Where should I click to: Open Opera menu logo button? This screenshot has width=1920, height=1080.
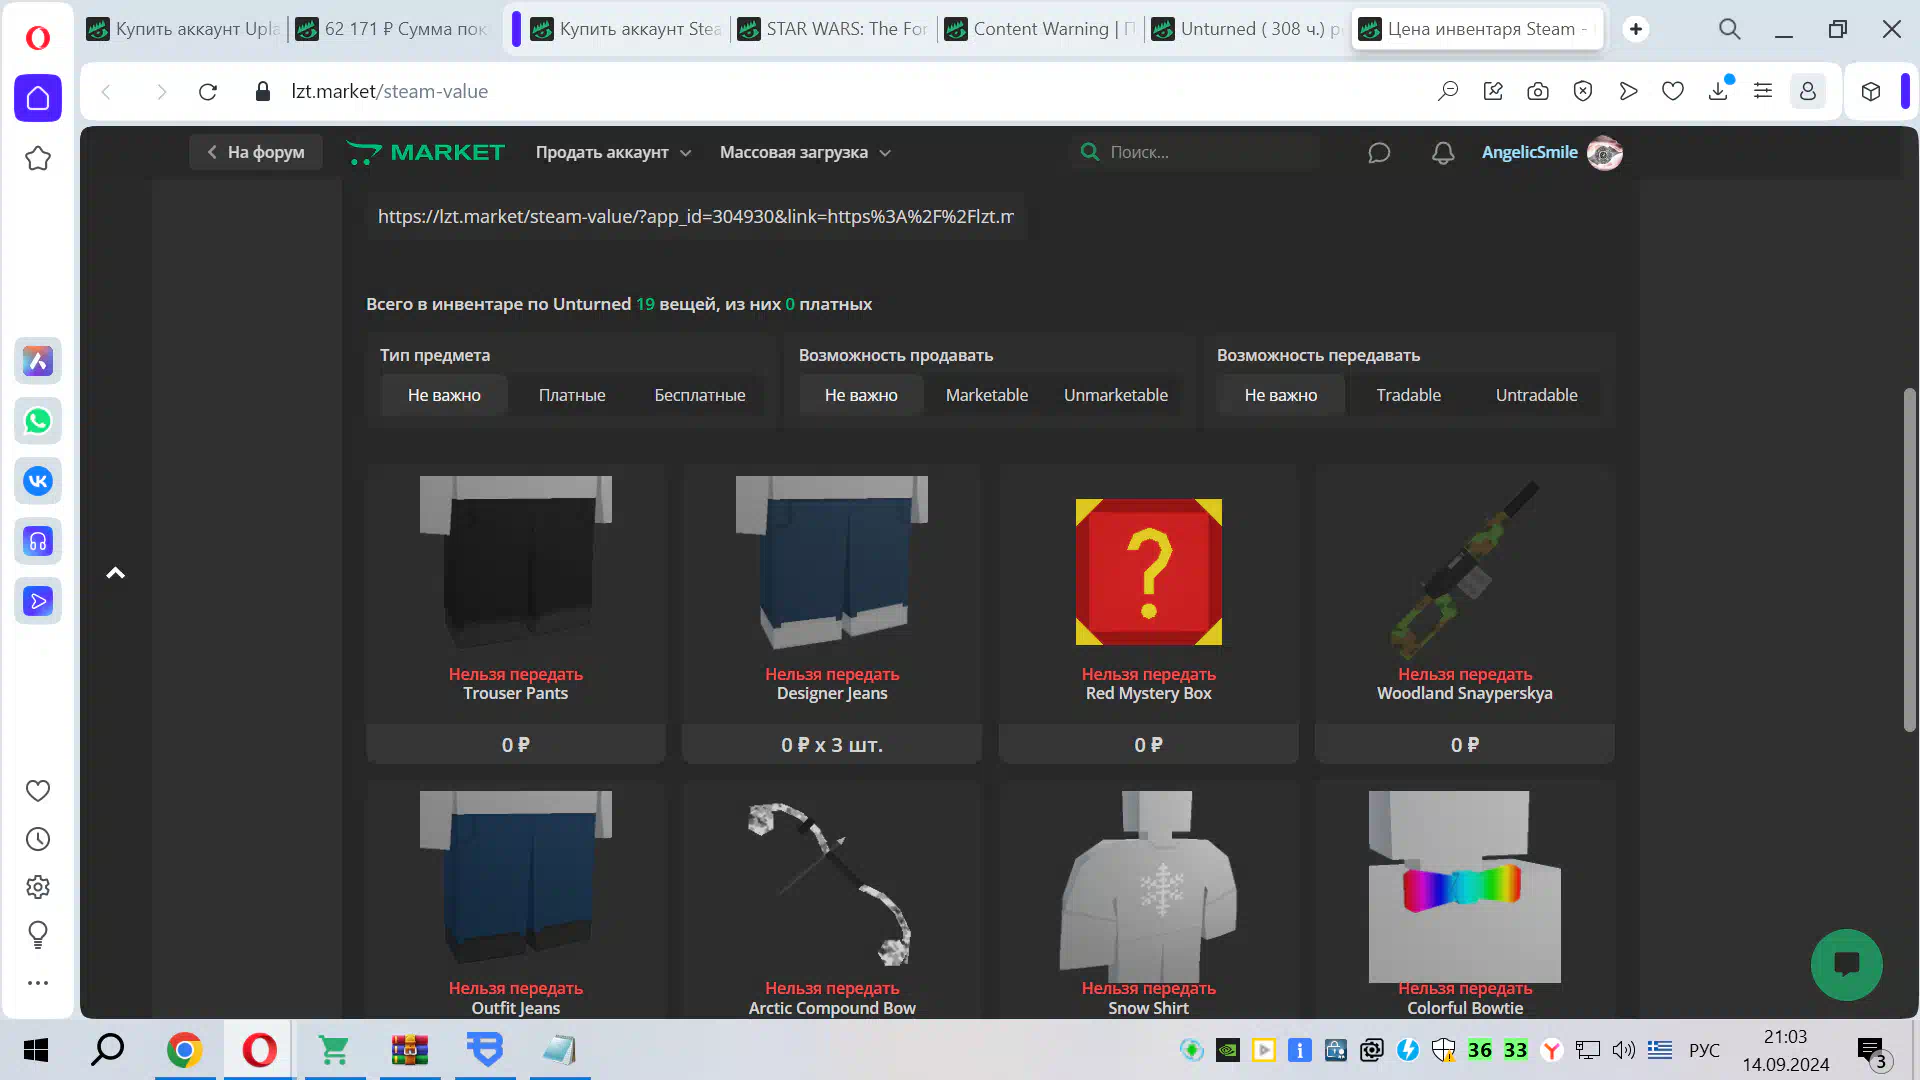coord(38,37)
